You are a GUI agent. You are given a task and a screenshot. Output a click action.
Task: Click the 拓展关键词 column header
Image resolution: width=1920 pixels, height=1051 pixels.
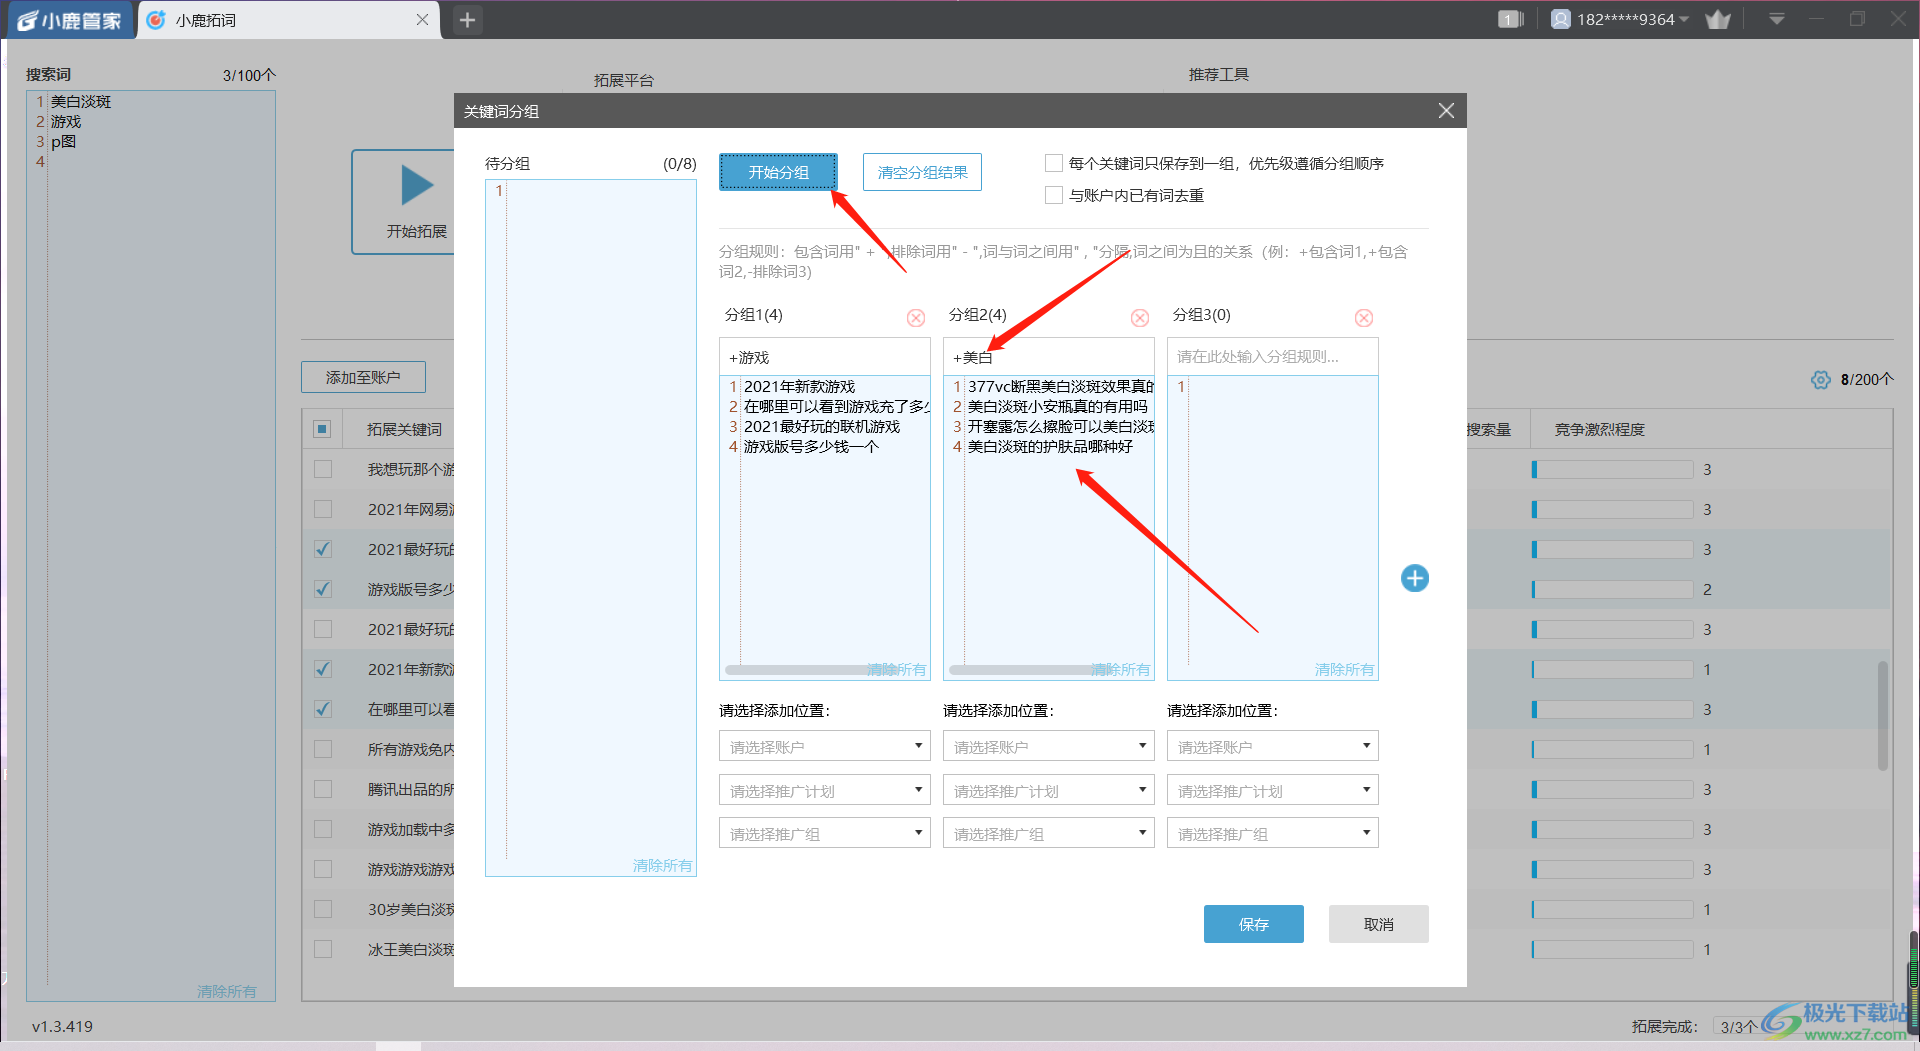point(404,429)
